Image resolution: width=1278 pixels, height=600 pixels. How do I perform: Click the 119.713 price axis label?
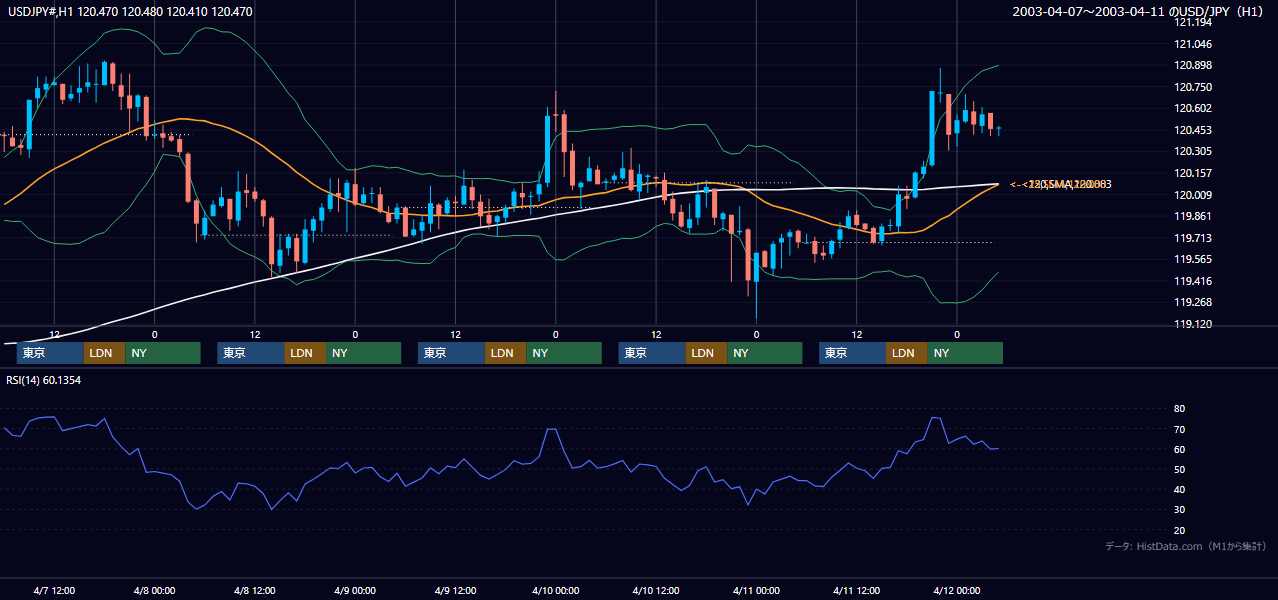tap(1193, 238)
